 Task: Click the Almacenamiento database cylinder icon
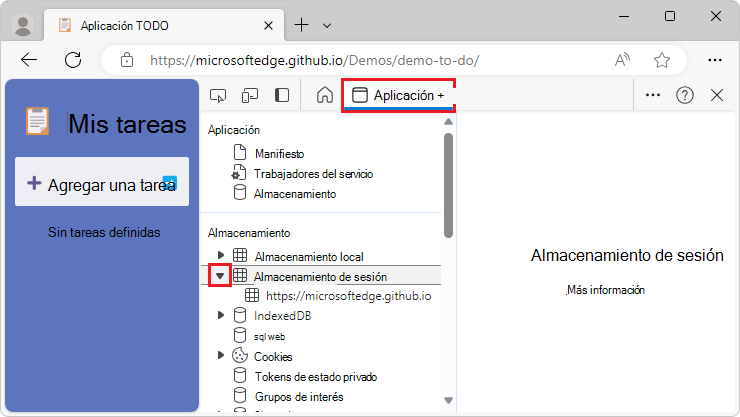240,192
